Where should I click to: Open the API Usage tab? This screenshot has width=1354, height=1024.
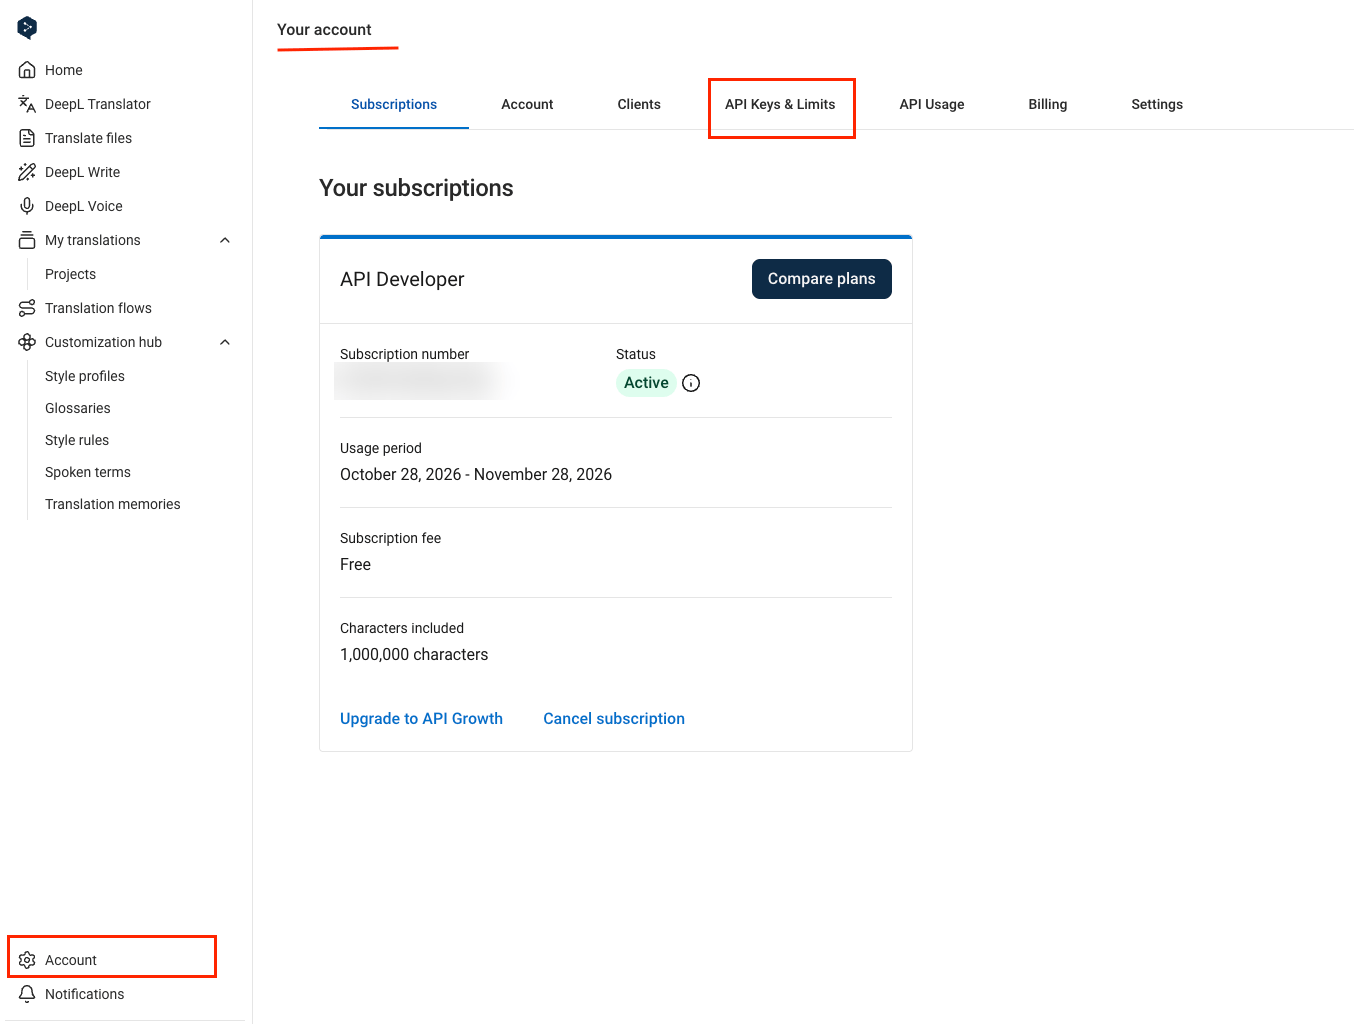coord(932,104)
